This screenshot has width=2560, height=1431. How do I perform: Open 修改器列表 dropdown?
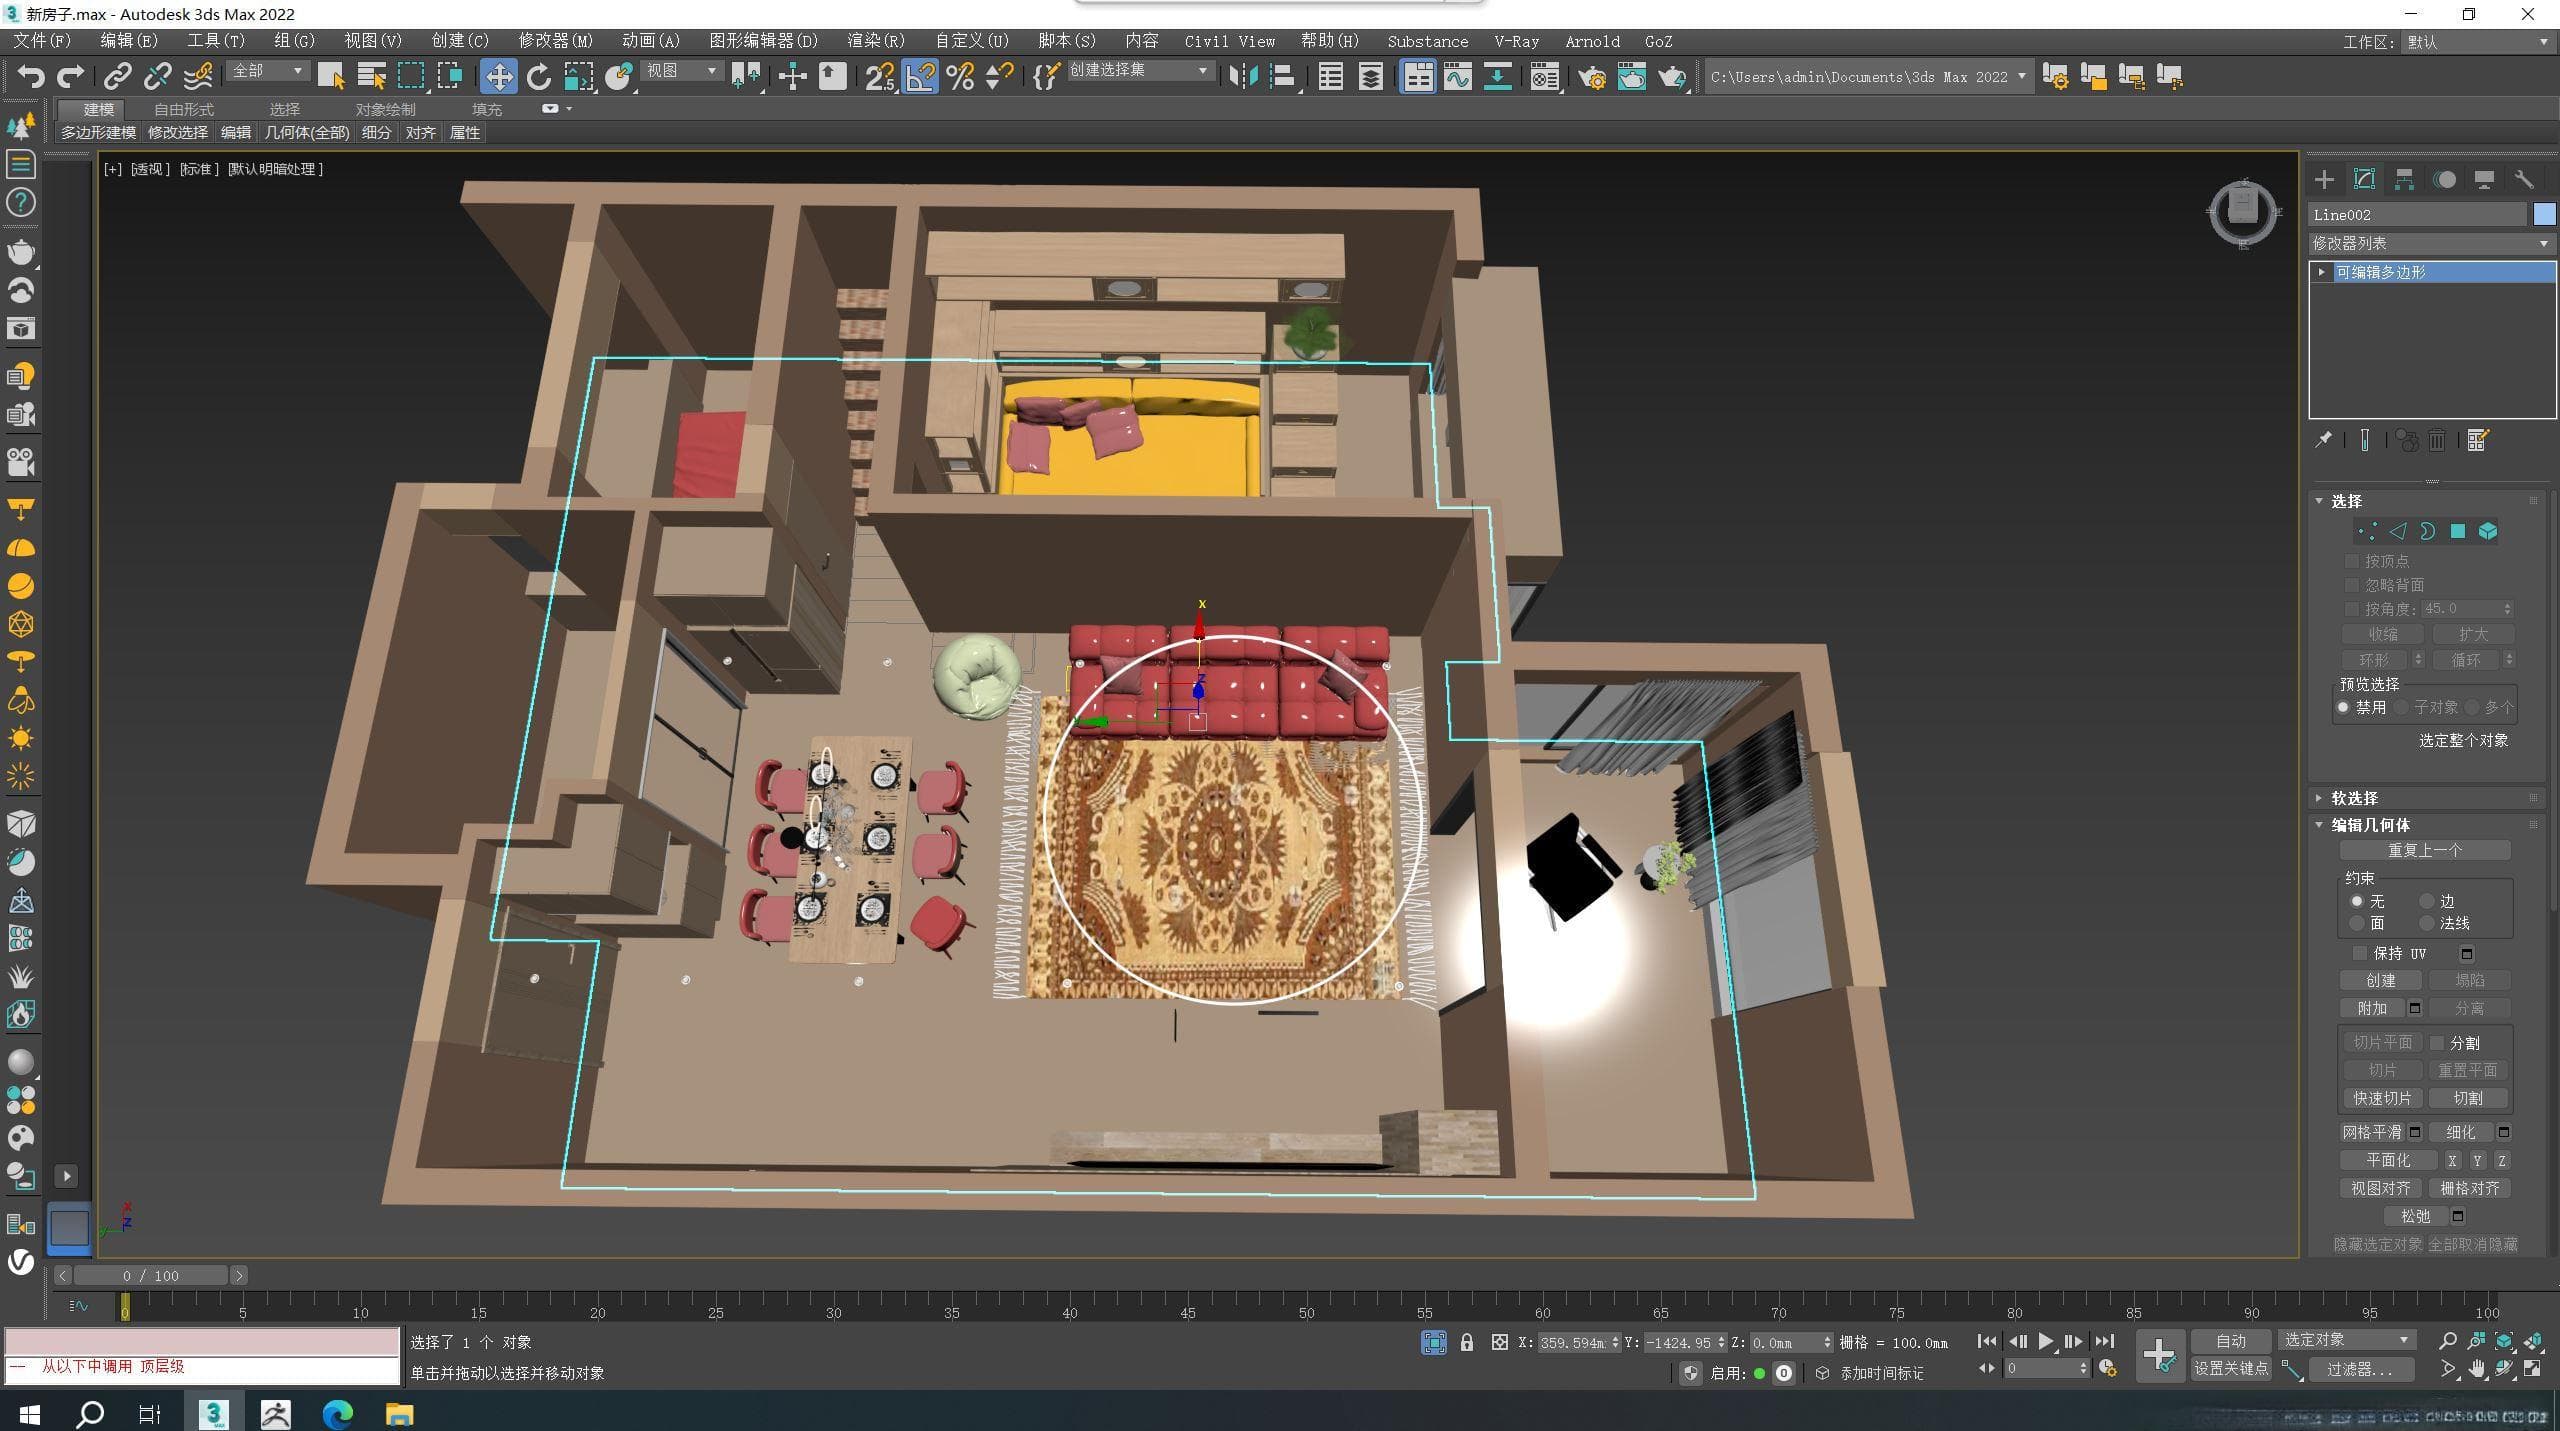click(2431, 243)
